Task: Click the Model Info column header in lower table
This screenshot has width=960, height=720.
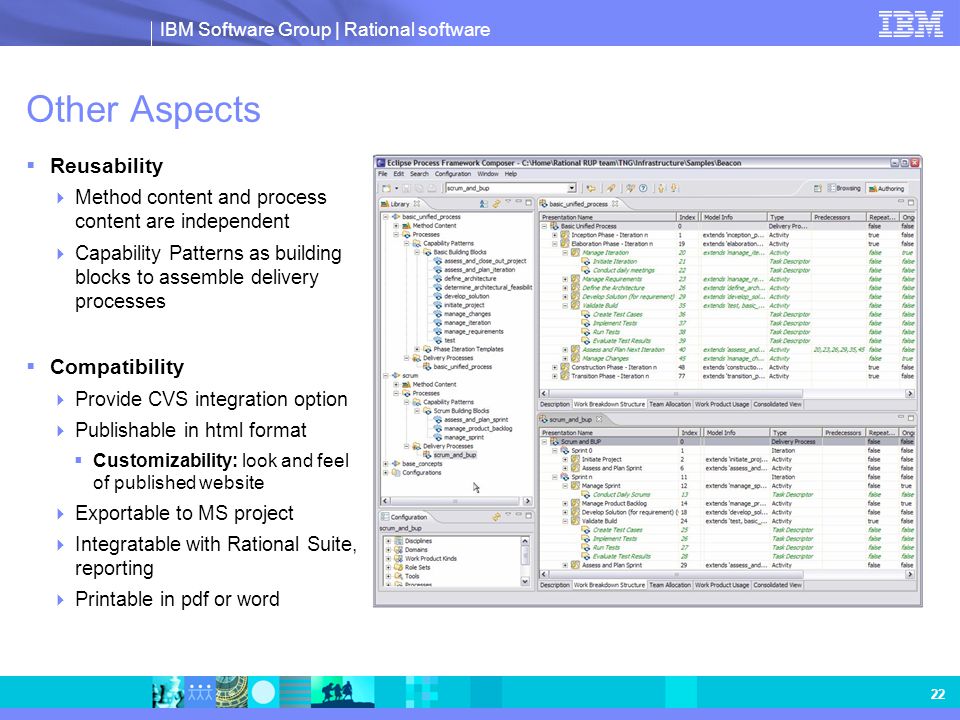Action: pyautogui.click(x=735, y=433)
